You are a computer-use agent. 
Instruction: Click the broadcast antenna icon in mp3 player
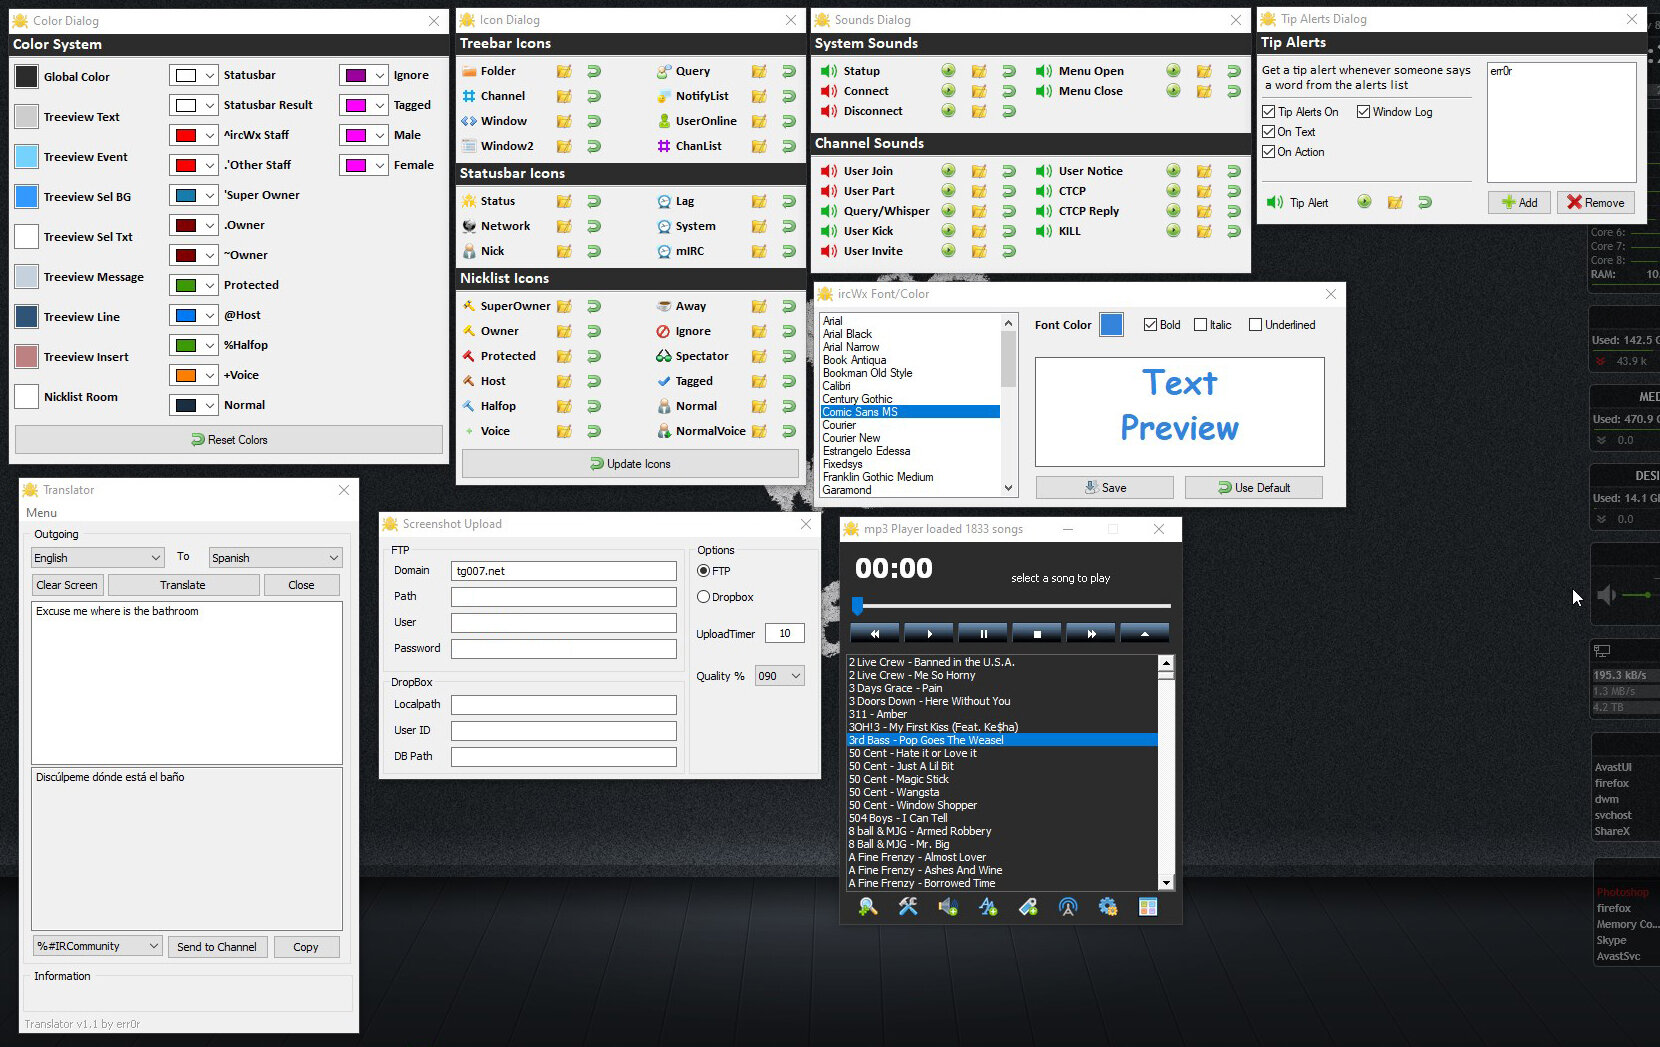click(1067, 906)
